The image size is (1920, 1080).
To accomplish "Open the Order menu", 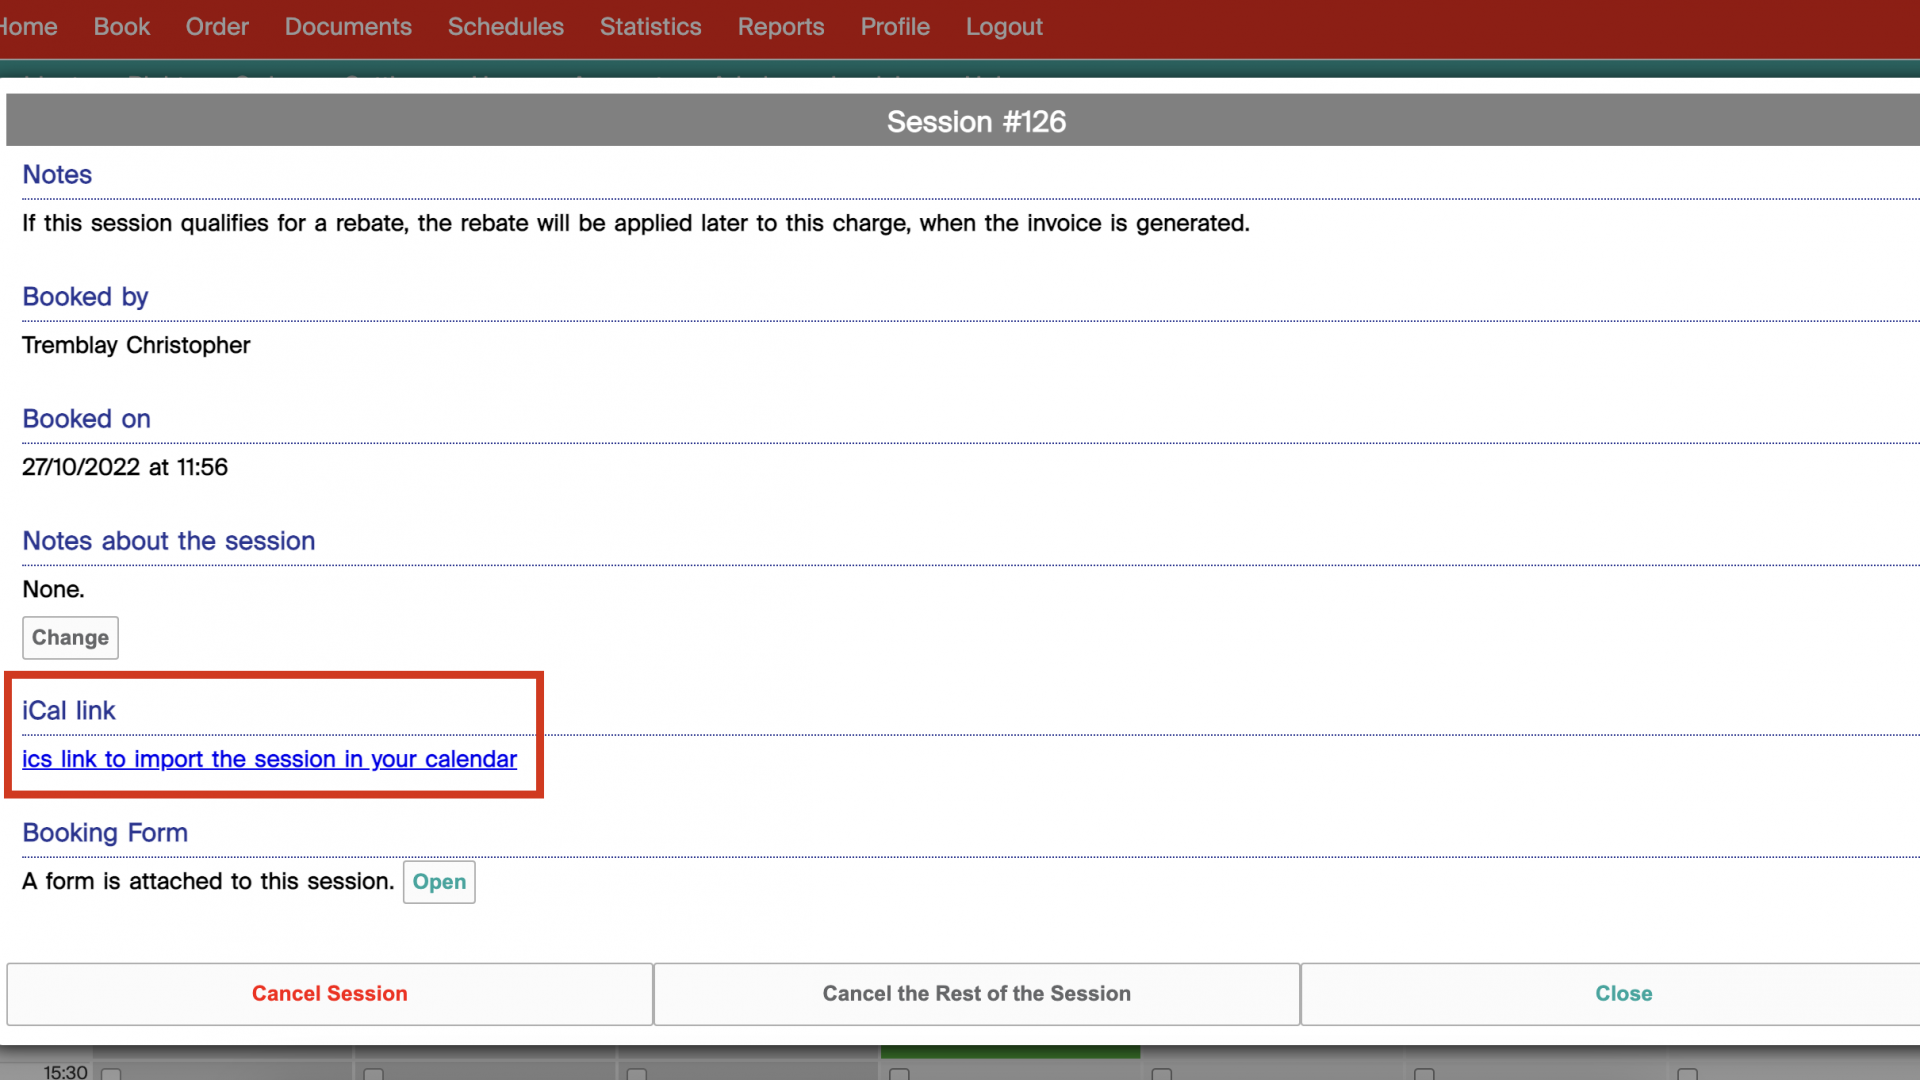I will pyautogui.click(x=217, y=27).
